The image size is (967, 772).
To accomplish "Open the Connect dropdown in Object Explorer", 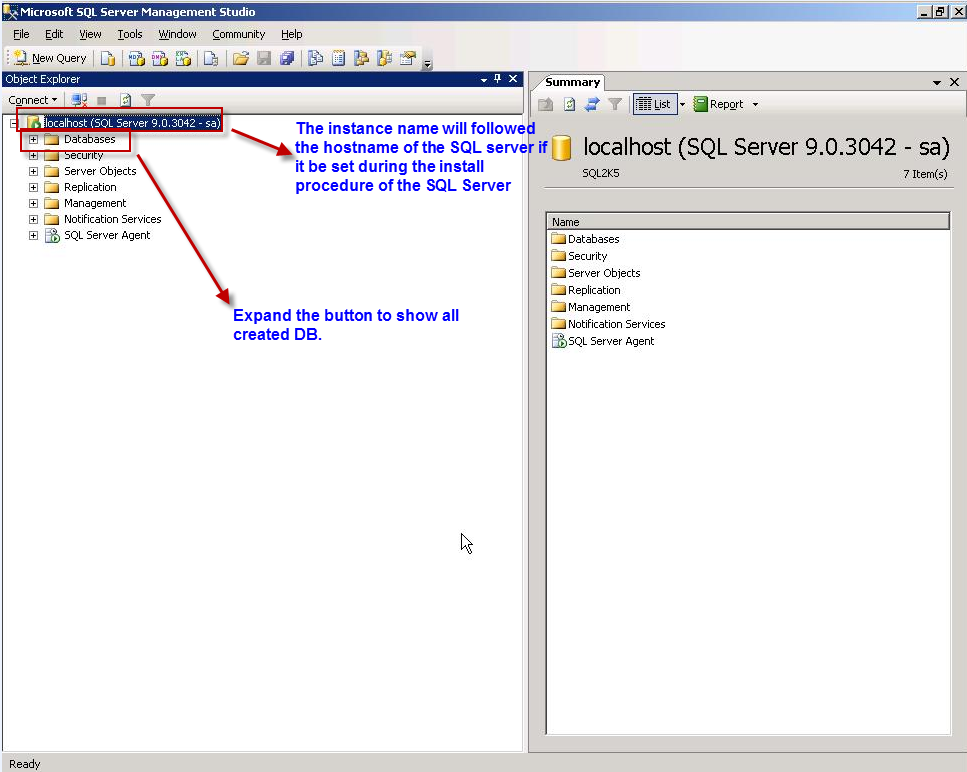I will [x=32, y=100].
